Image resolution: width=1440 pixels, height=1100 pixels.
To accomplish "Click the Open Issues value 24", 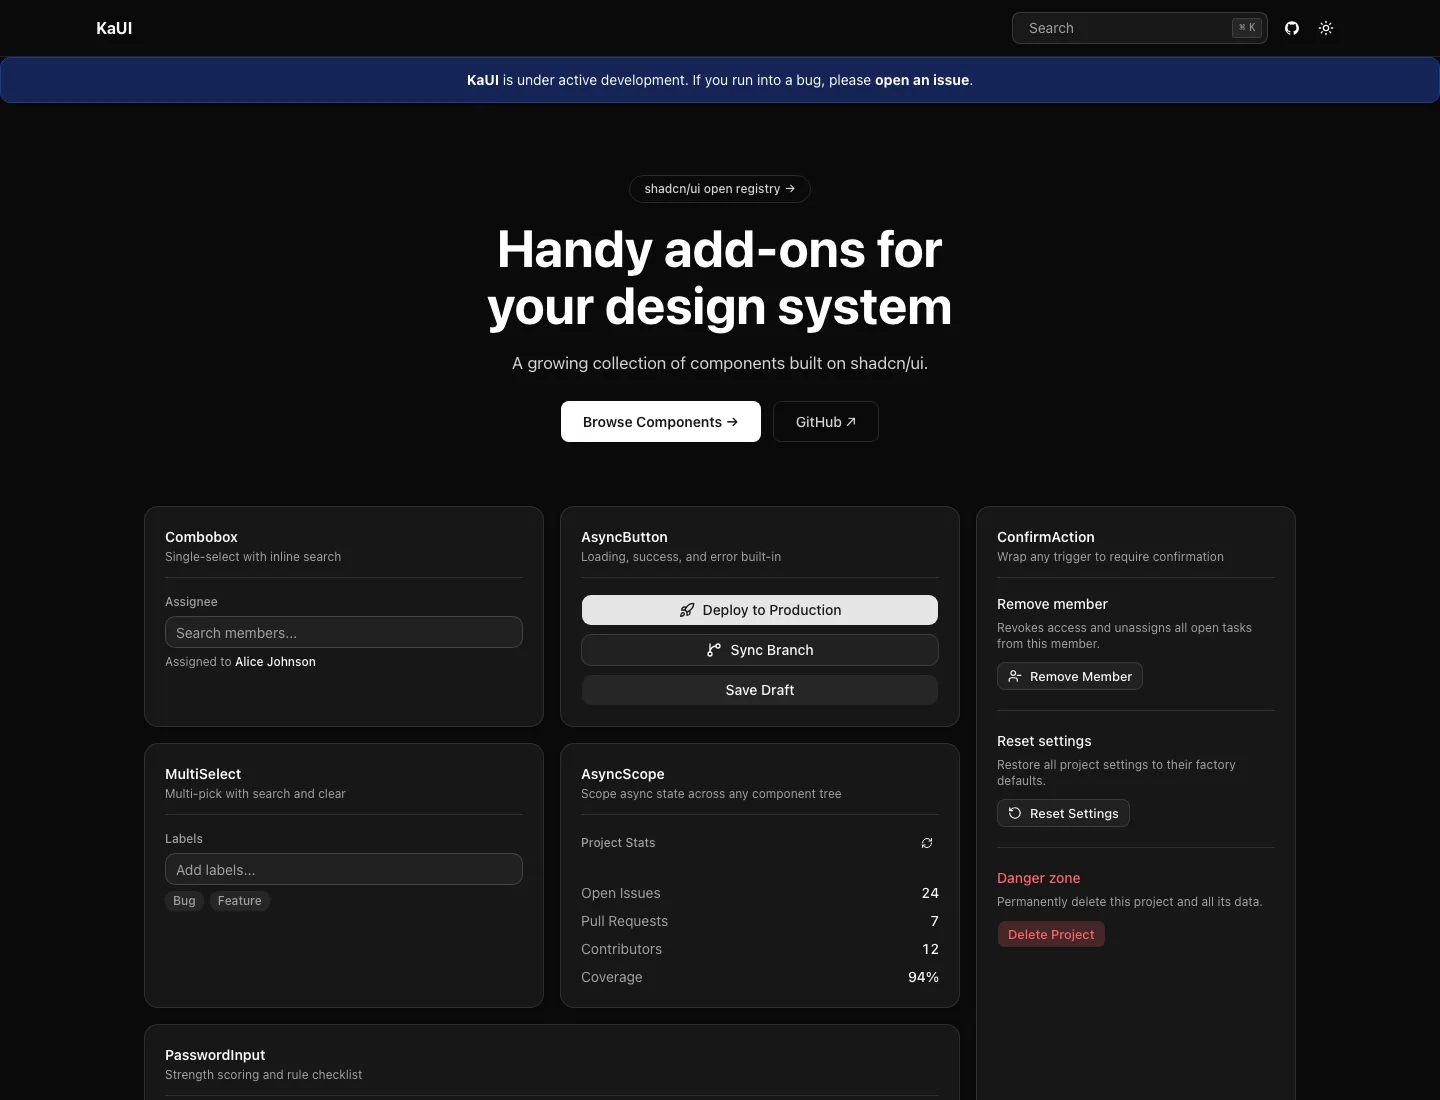I will [930, 893].
